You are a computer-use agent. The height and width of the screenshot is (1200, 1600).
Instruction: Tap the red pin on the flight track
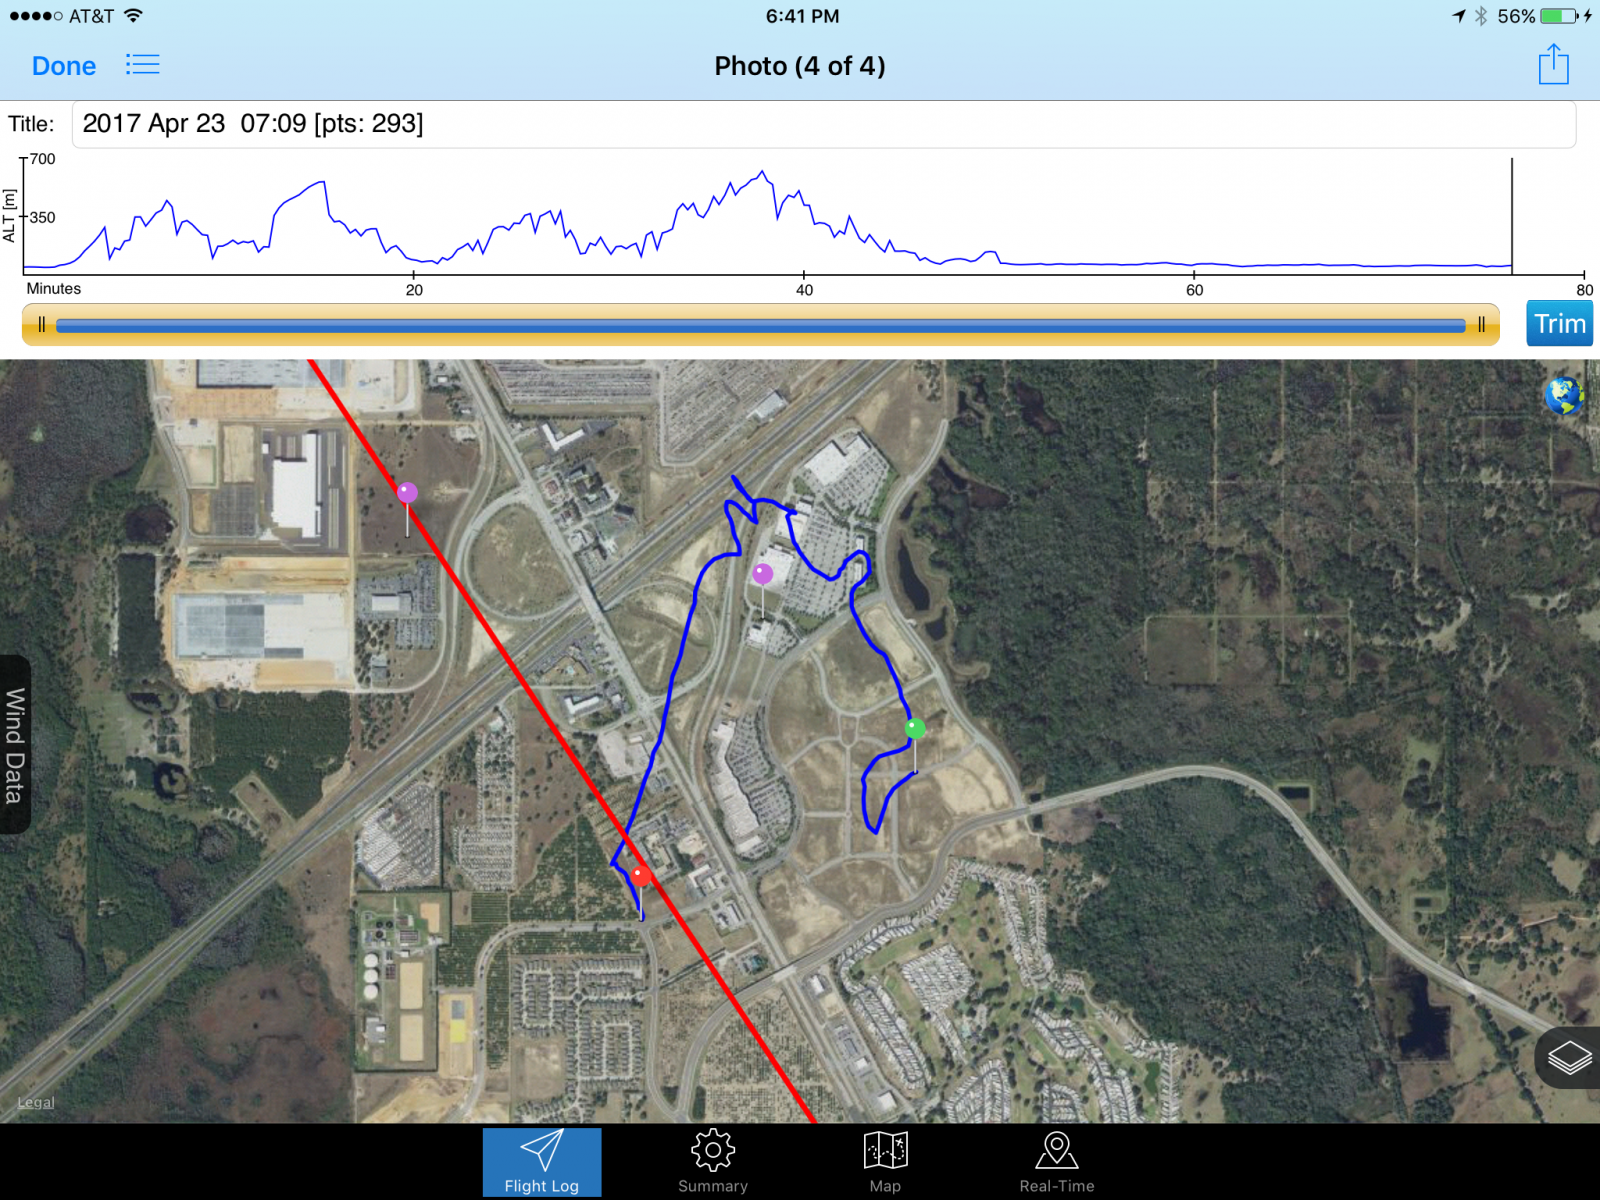tap(641, 876)
